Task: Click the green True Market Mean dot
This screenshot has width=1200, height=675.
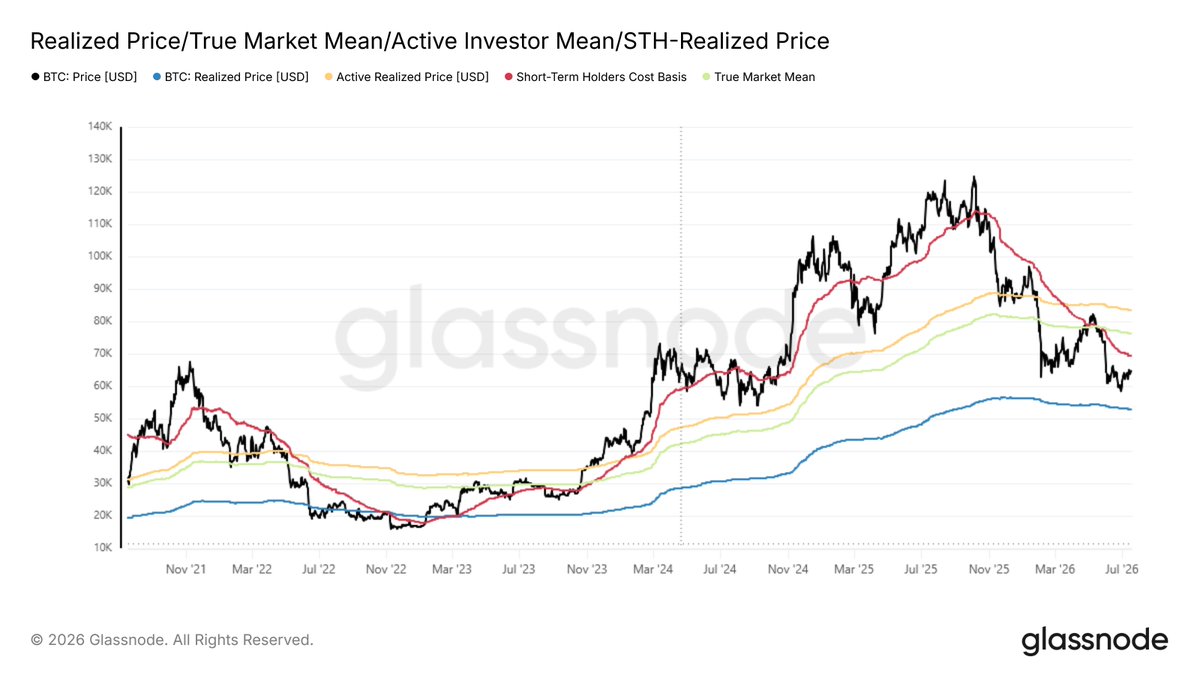Action: (x=706, y=76)
